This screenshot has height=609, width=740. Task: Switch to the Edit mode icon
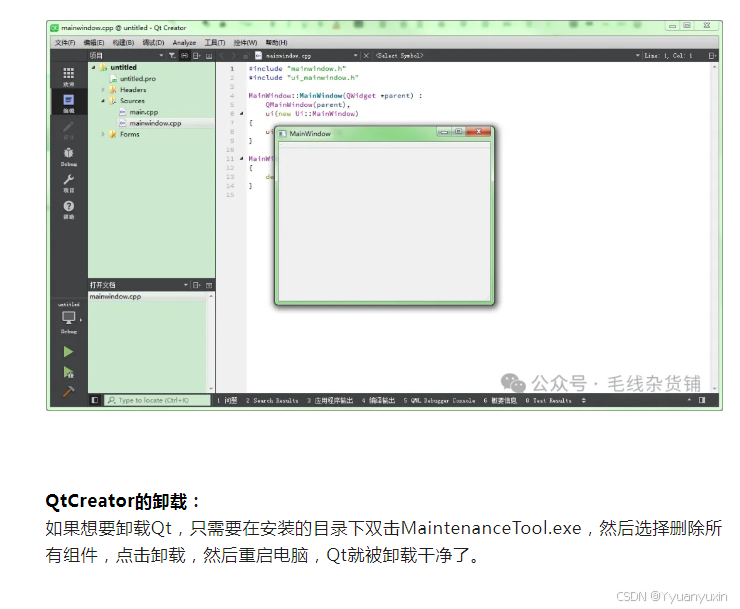(68, 100)
